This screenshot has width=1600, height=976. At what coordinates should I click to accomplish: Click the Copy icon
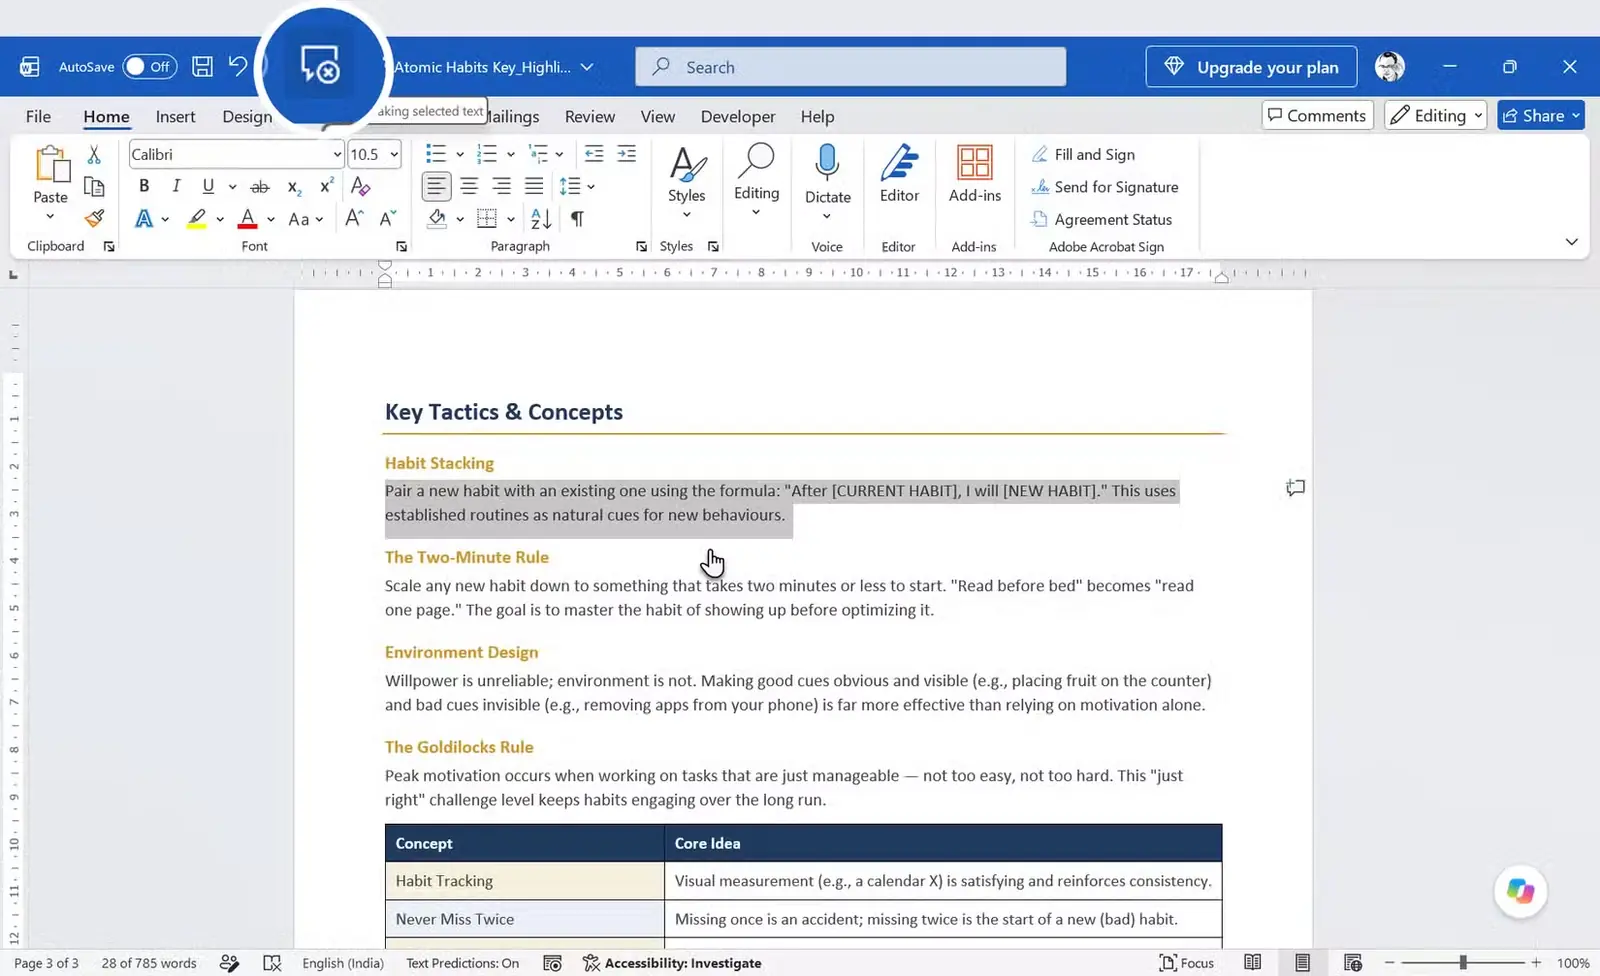[x=94, y=186]
